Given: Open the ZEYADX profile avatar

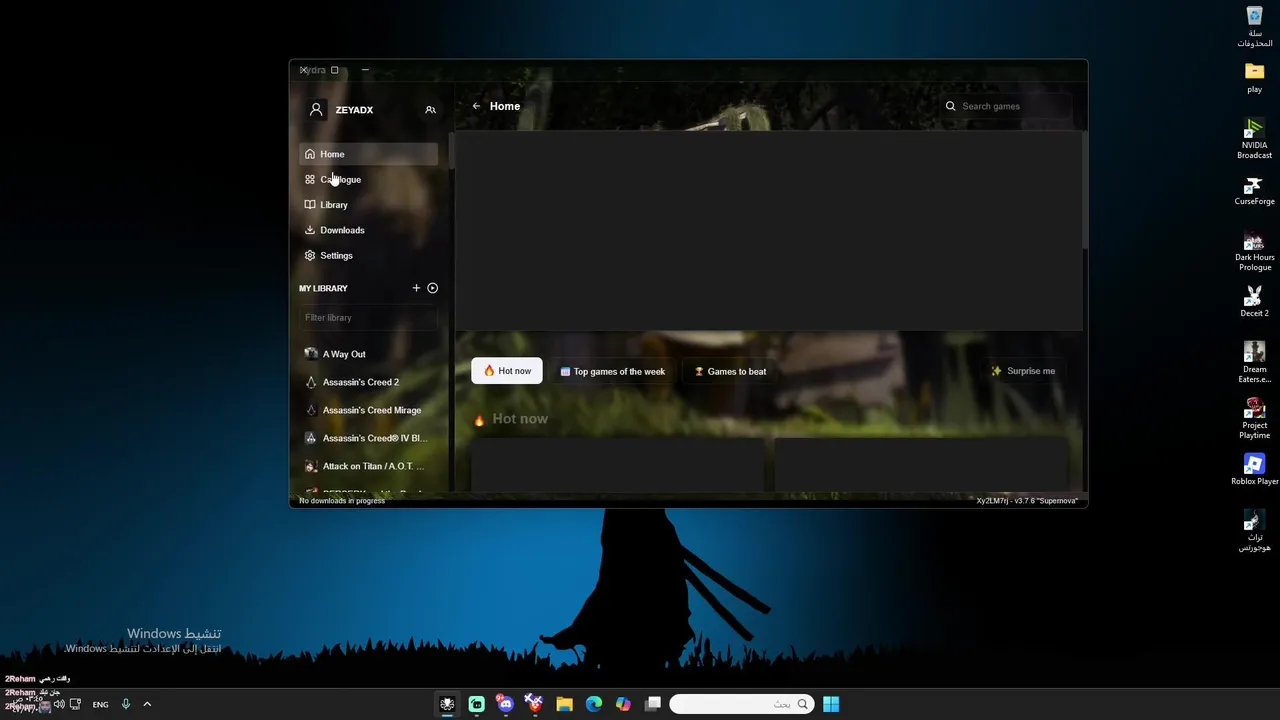Looking at the screenshot, I should [x=316, y=110].
